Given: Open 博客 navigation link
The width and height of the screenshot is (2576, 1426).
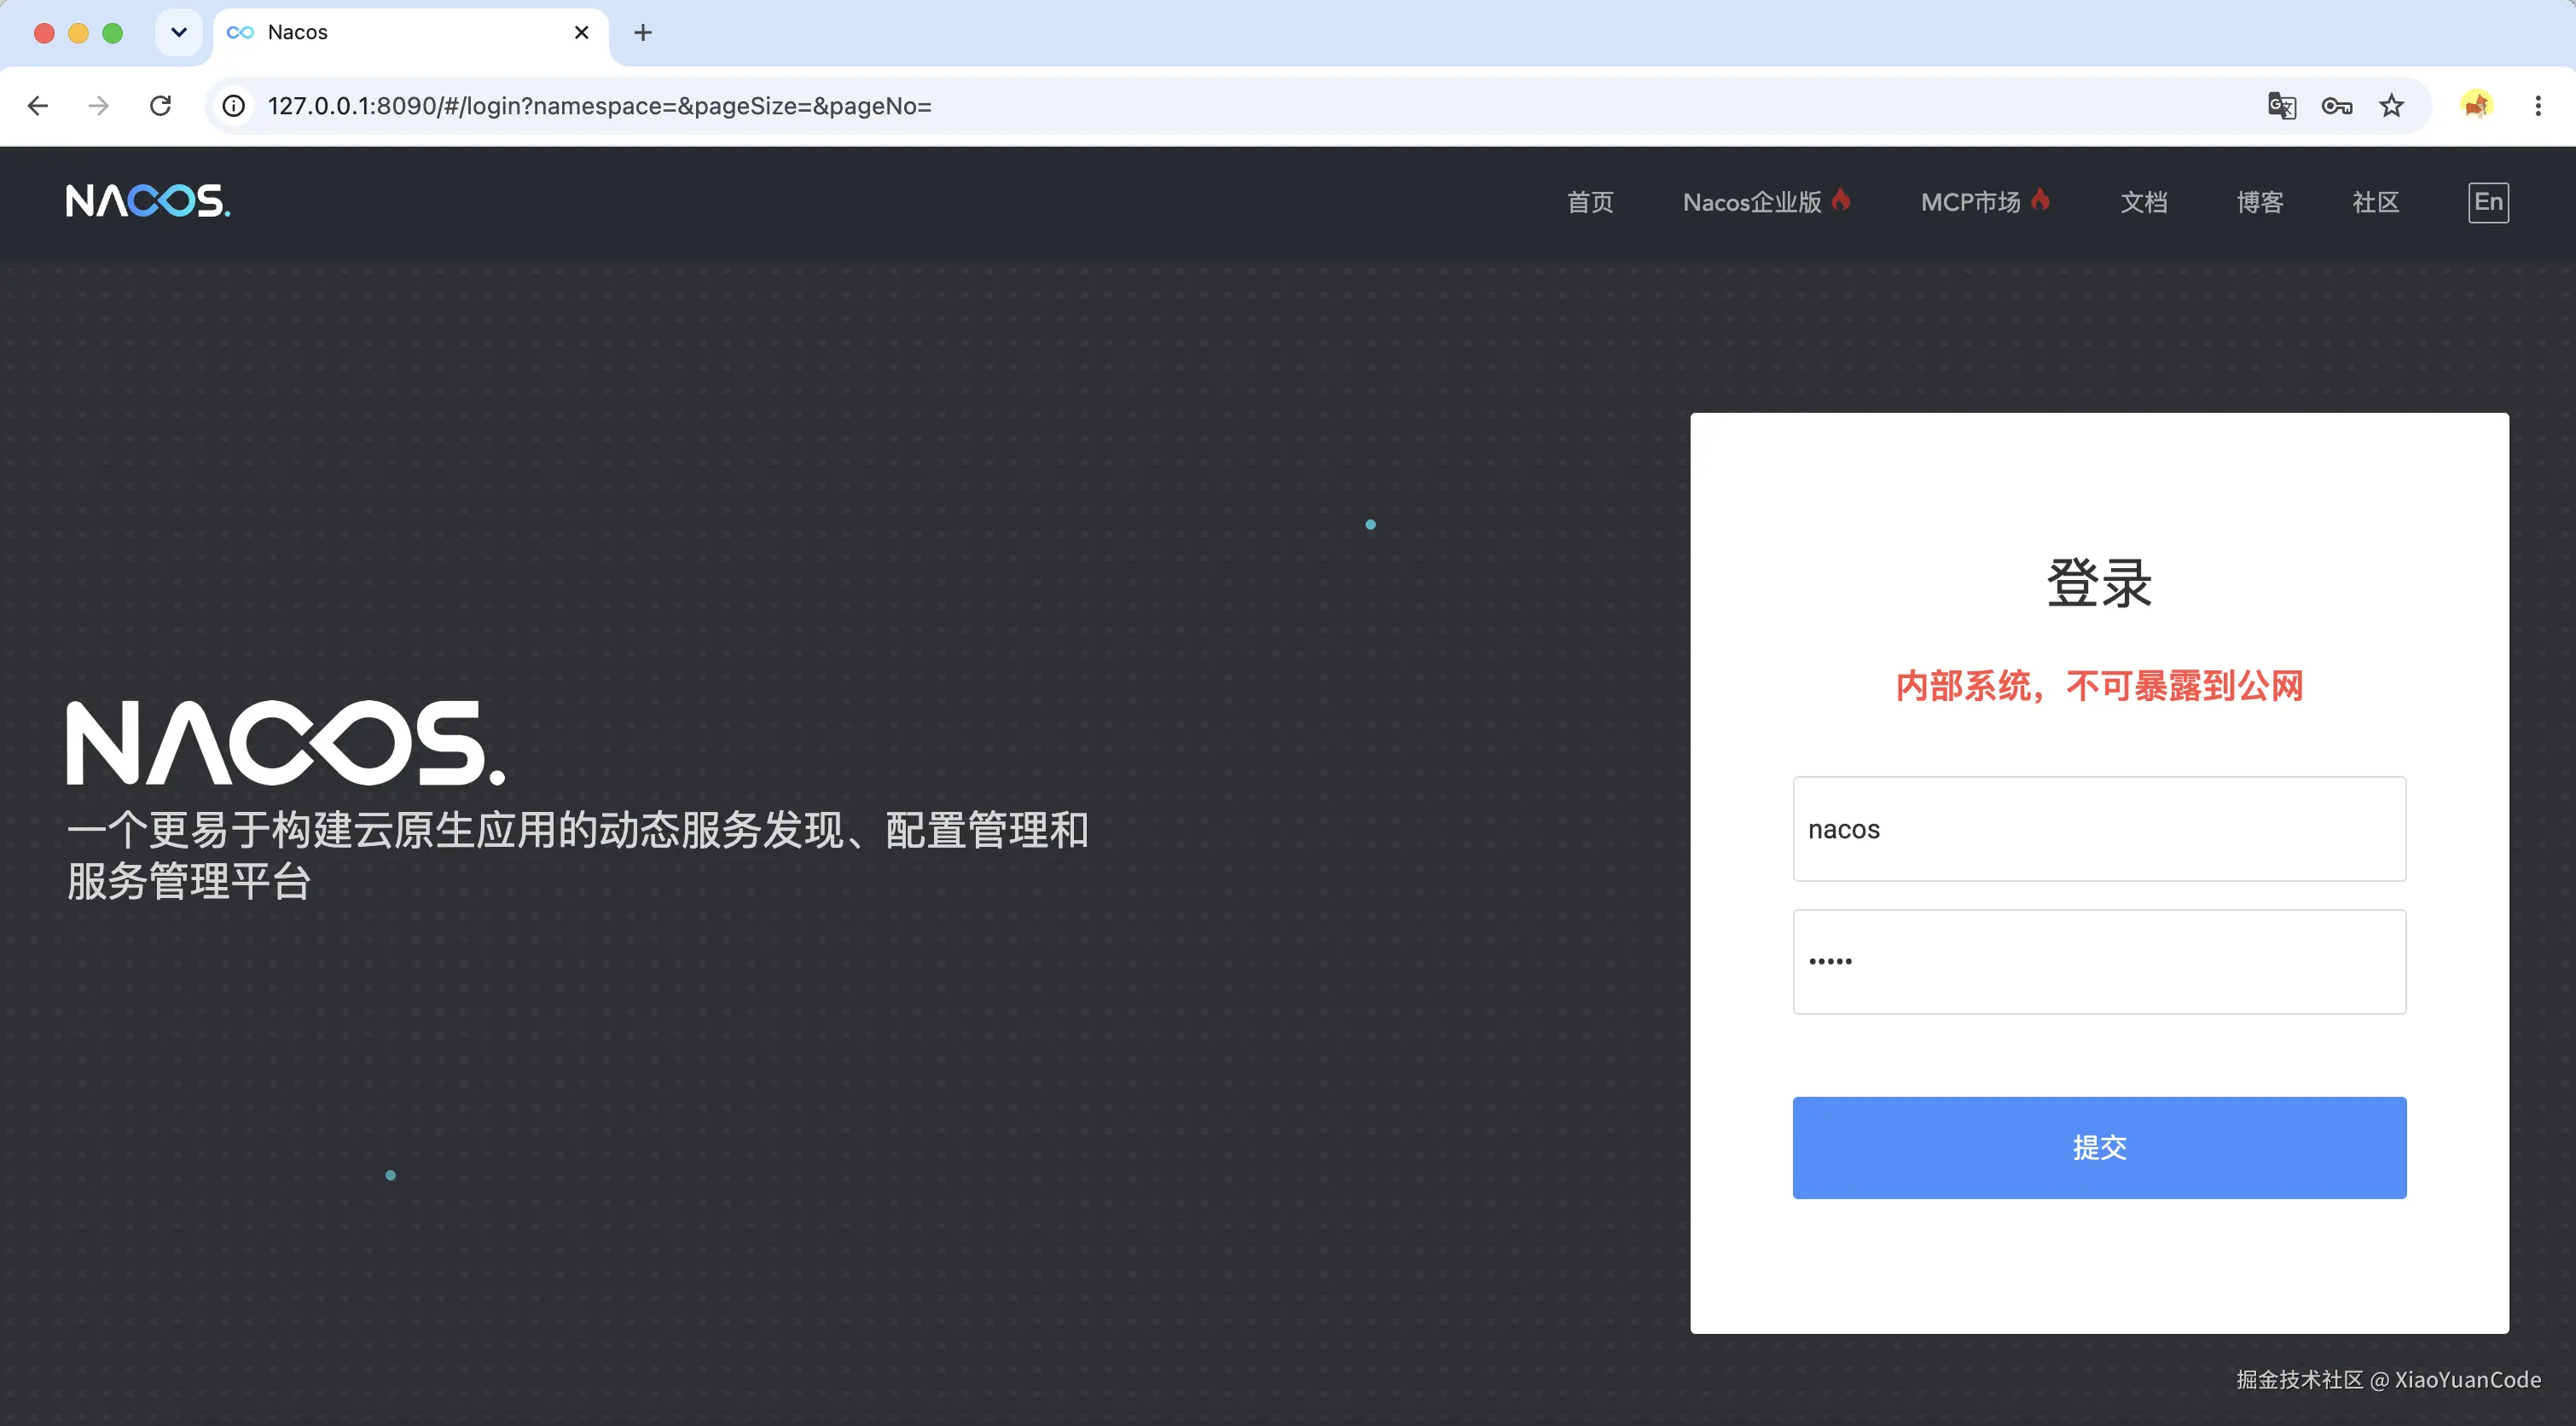Looking at the screenshot, I should tap(2260, 202).
